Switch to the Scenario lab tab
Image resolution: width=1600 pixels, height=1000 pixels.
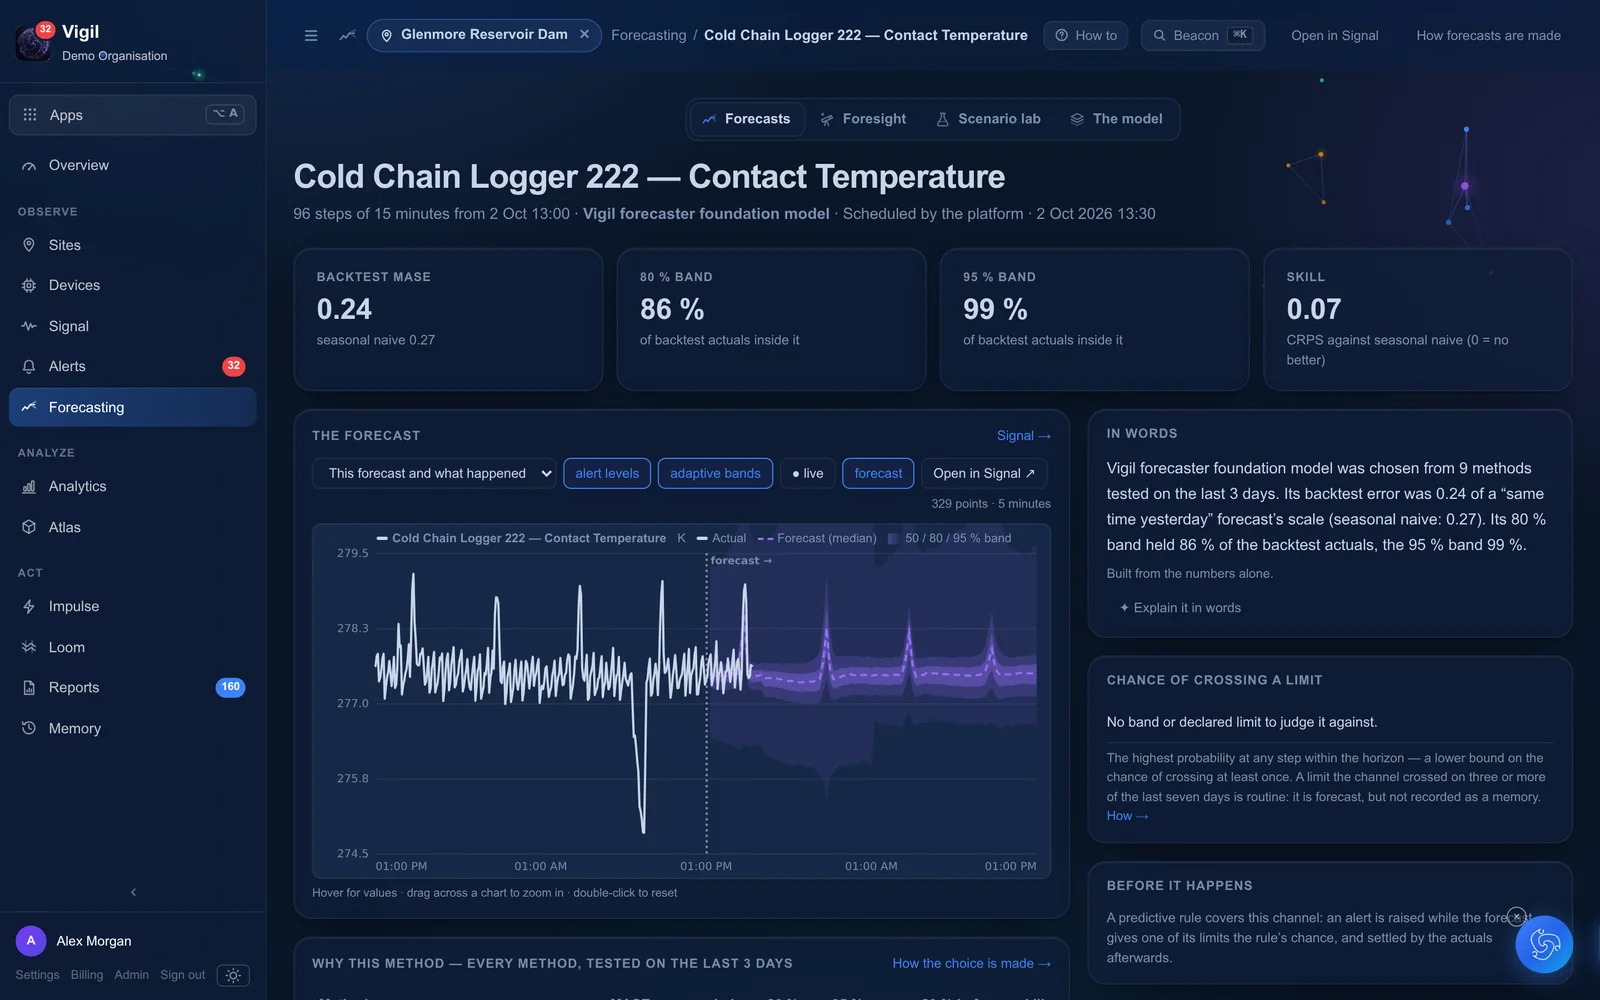coord(988,119)
